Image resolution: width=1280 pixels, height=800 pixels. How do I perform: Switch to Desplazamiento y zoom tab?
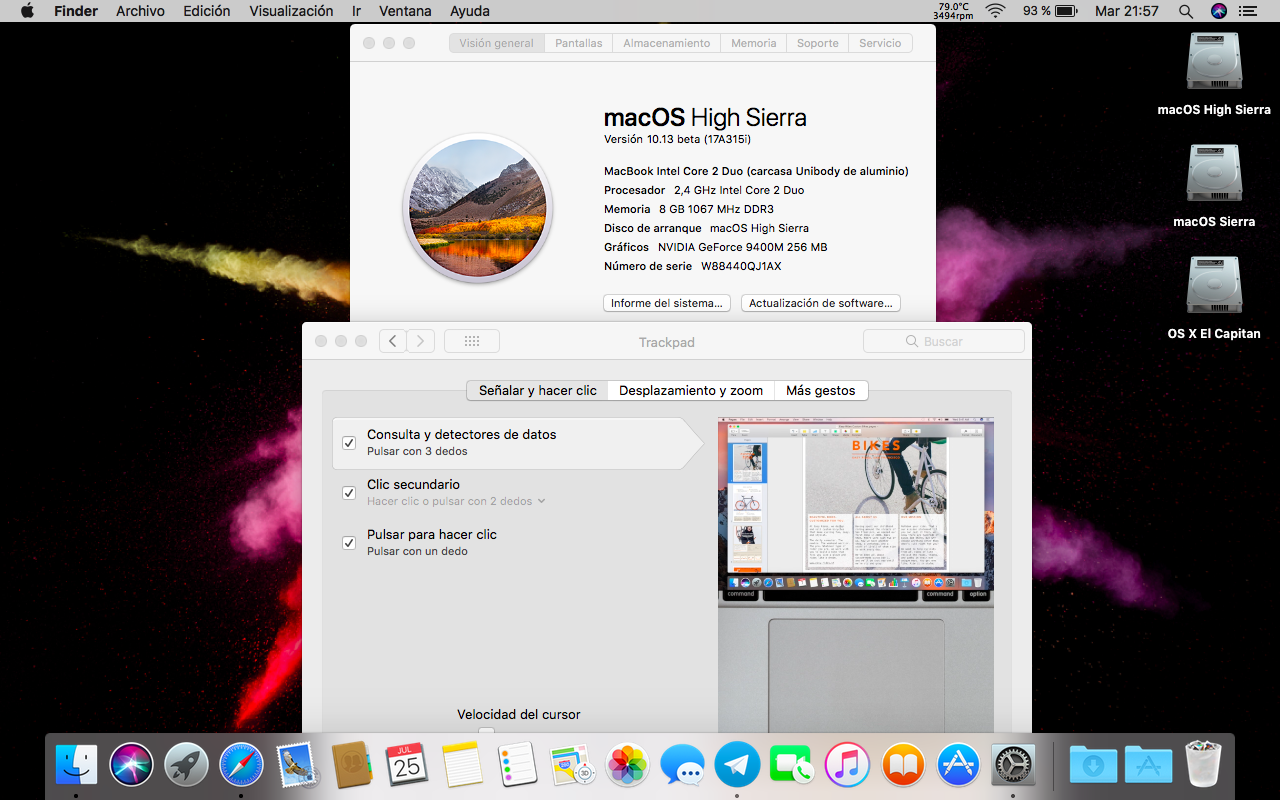pyautogui.click(x=691, y=390)
